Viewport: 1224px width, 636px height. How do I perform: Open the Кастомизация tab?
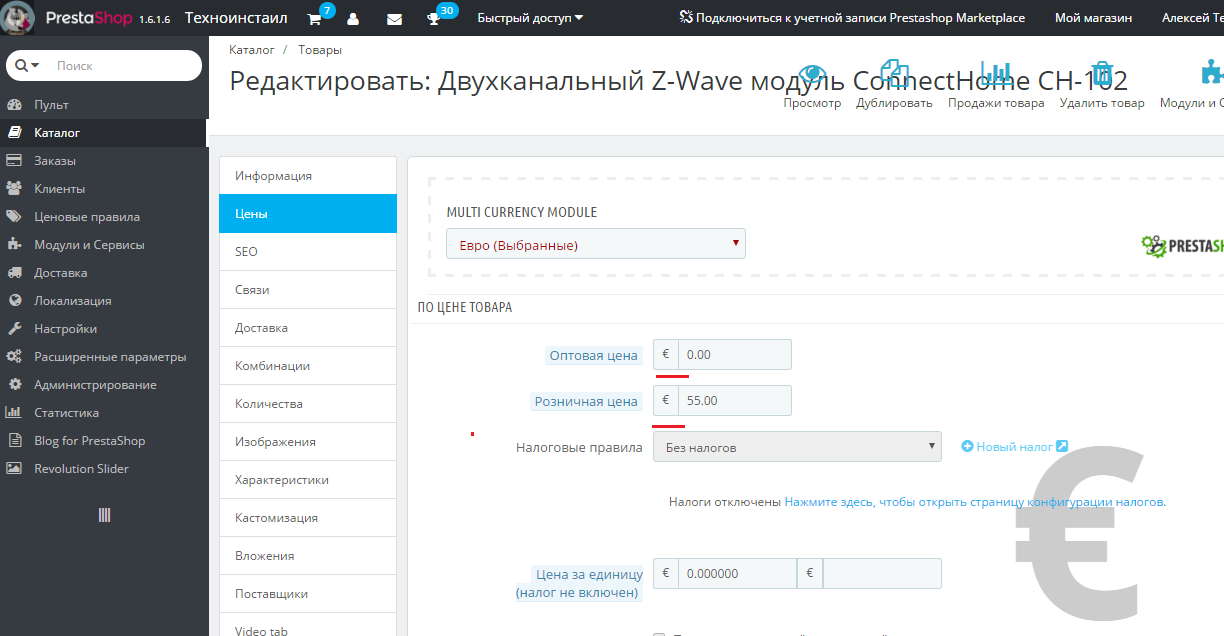[308, 518]
